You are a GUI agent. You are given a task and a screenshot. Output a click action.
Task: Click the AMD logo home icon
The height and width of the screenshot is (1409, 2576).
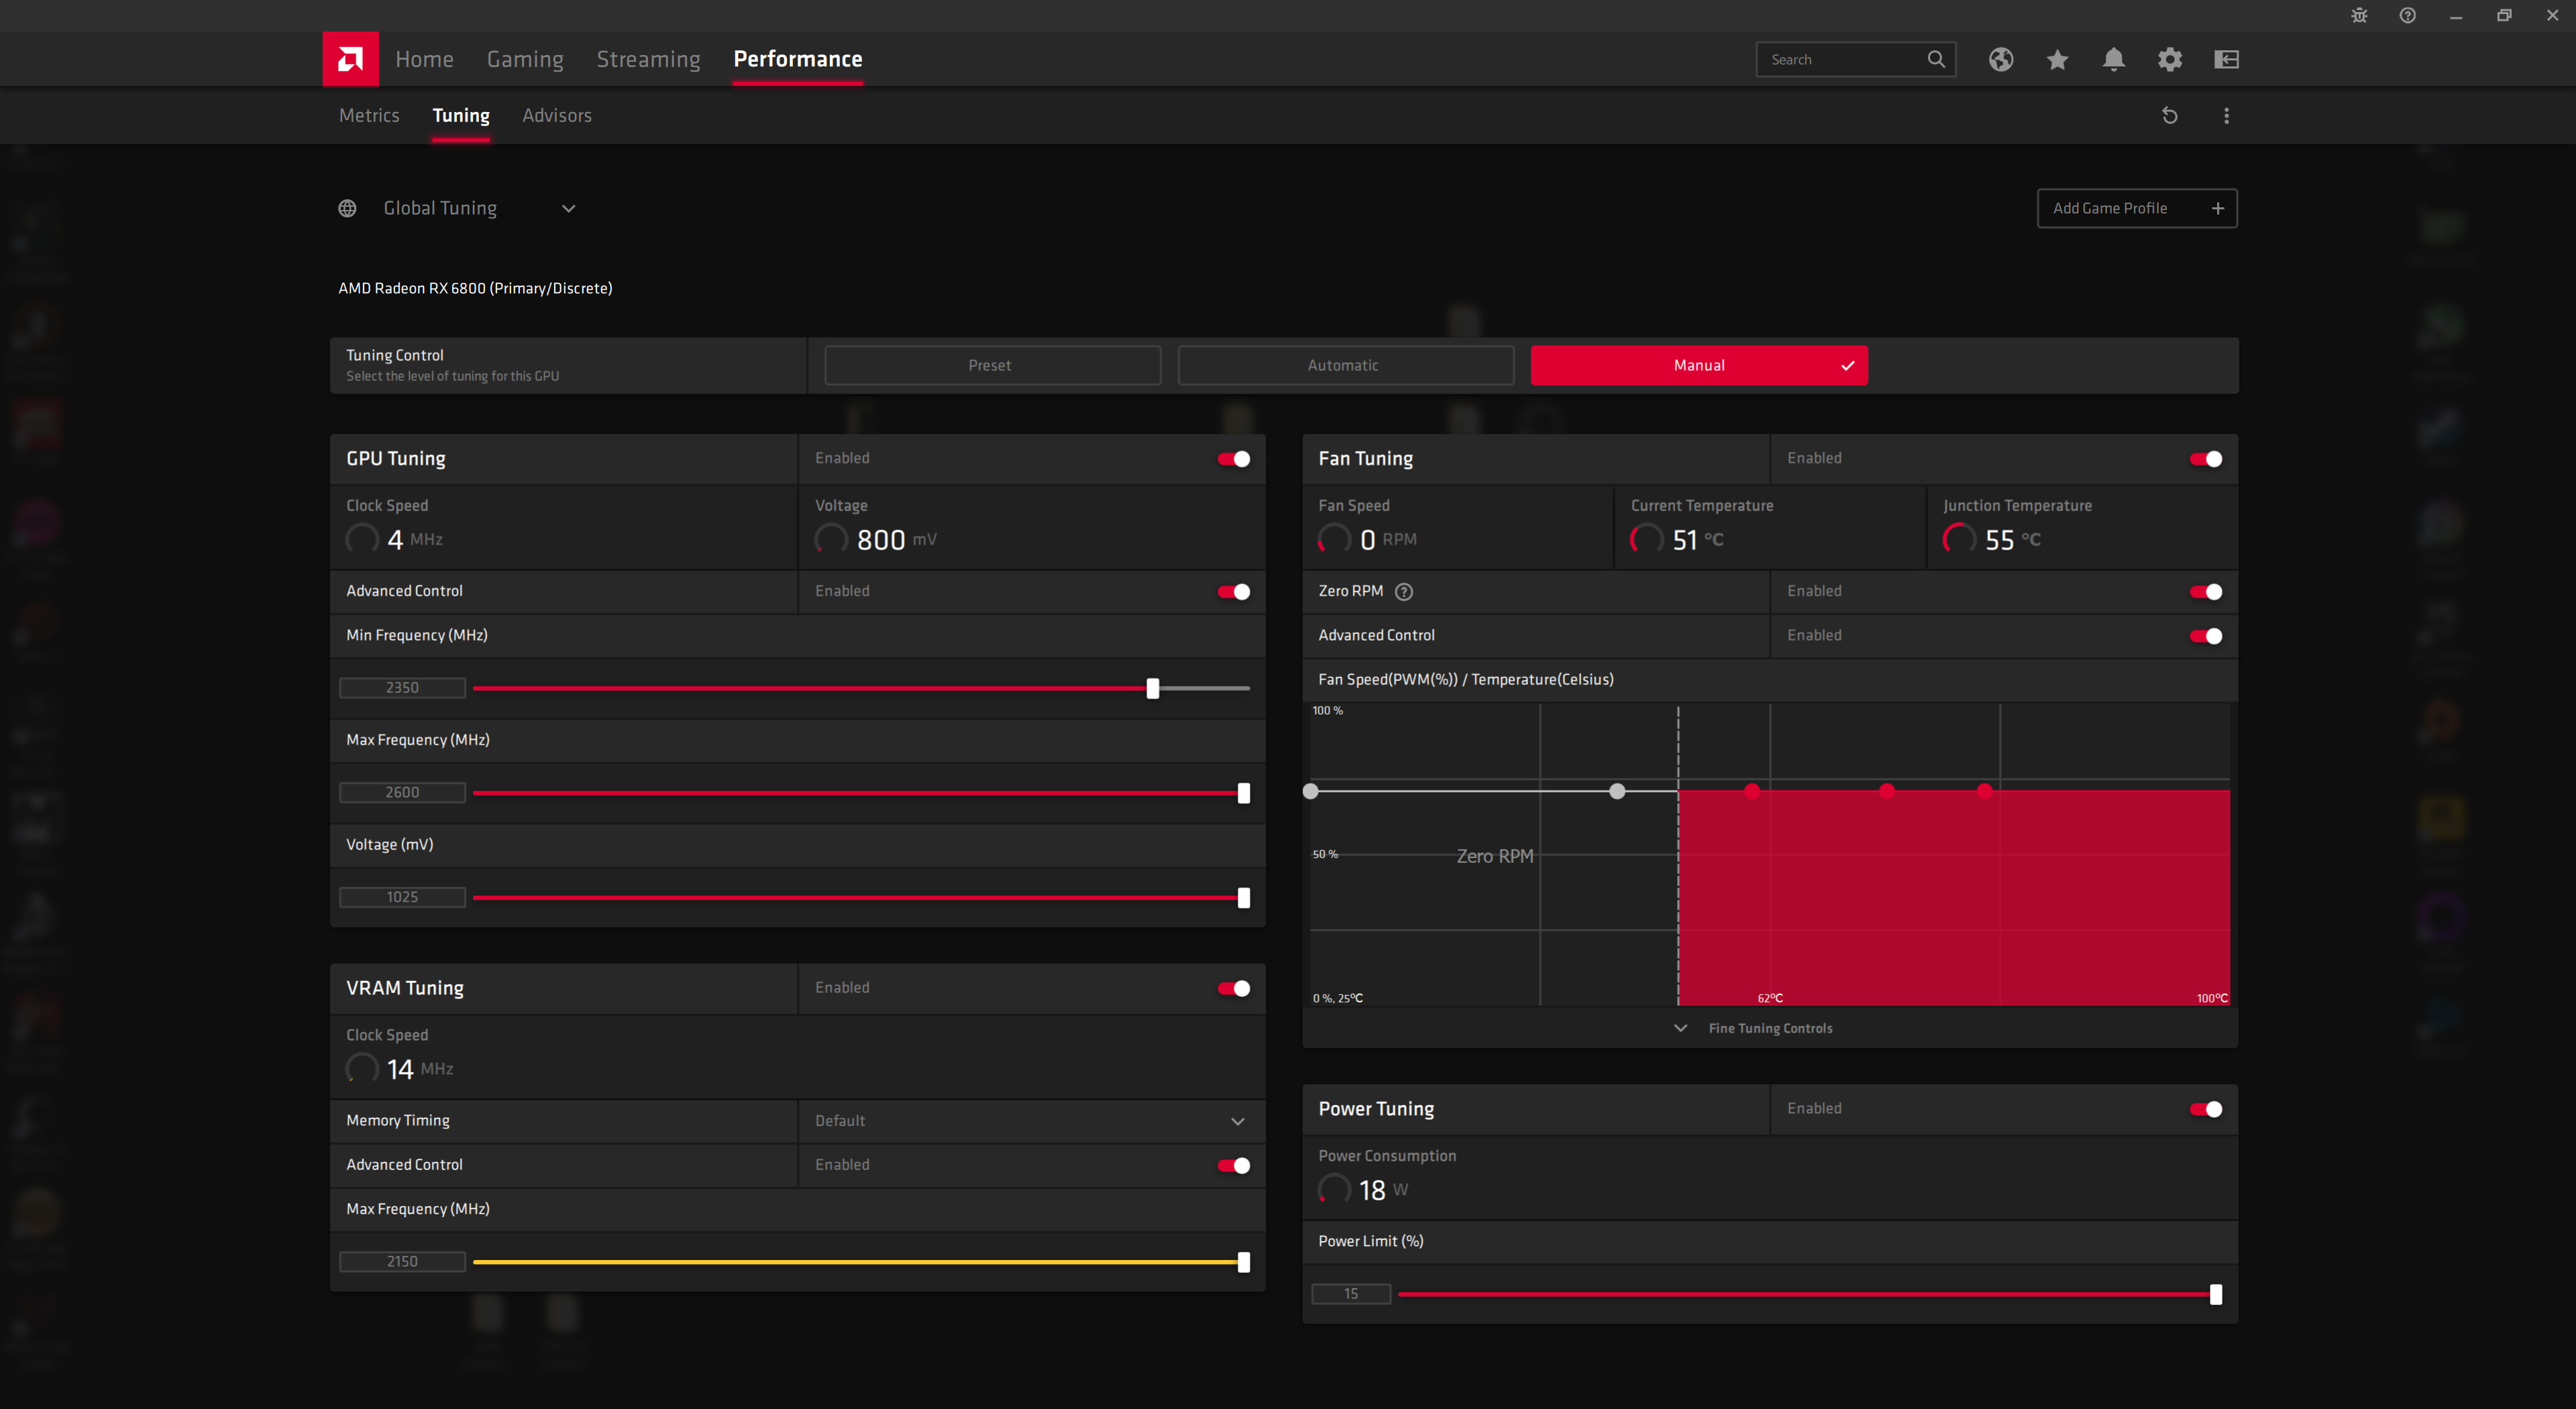350,59
